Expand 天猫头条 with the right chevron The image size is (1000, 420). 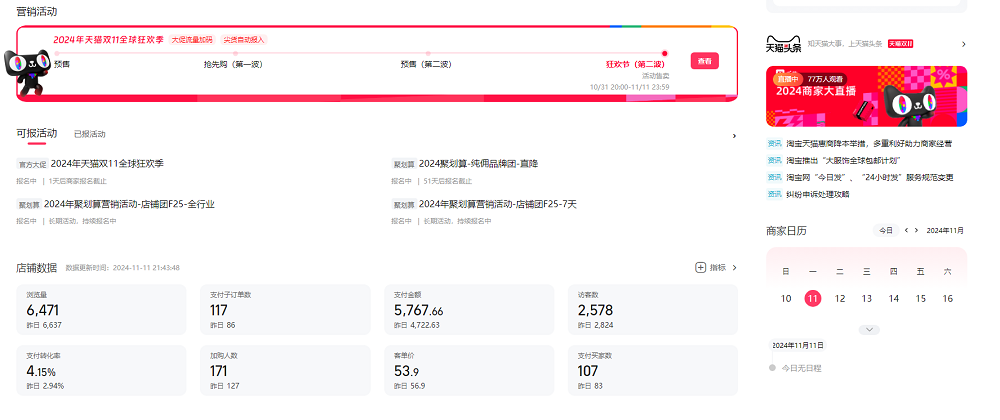[x=964, y=44]
